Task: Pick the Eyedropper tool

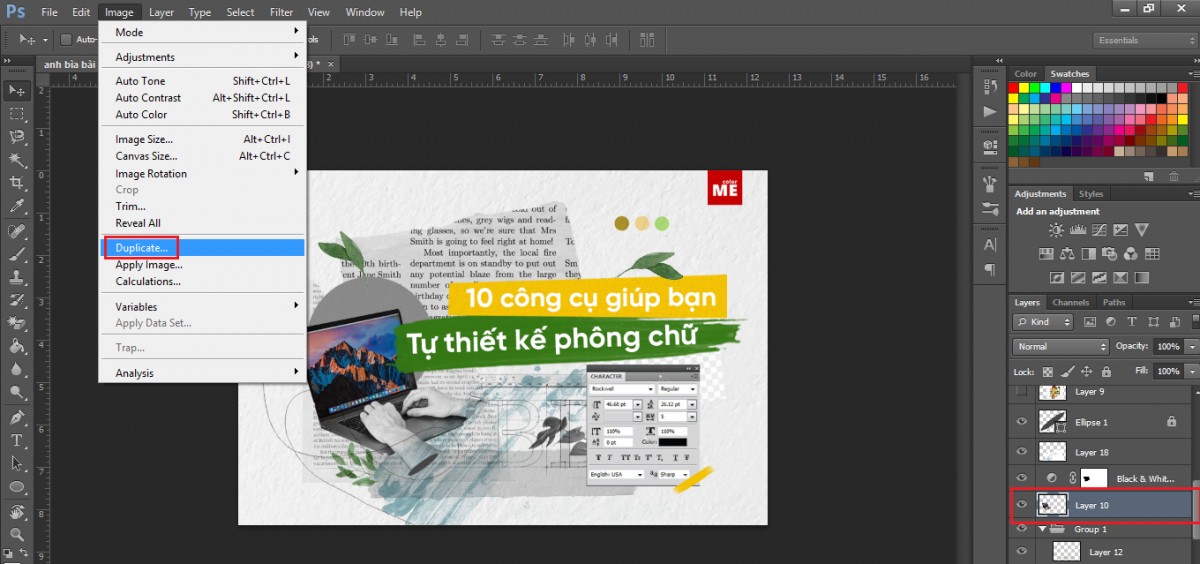Action: pos(17,207)
